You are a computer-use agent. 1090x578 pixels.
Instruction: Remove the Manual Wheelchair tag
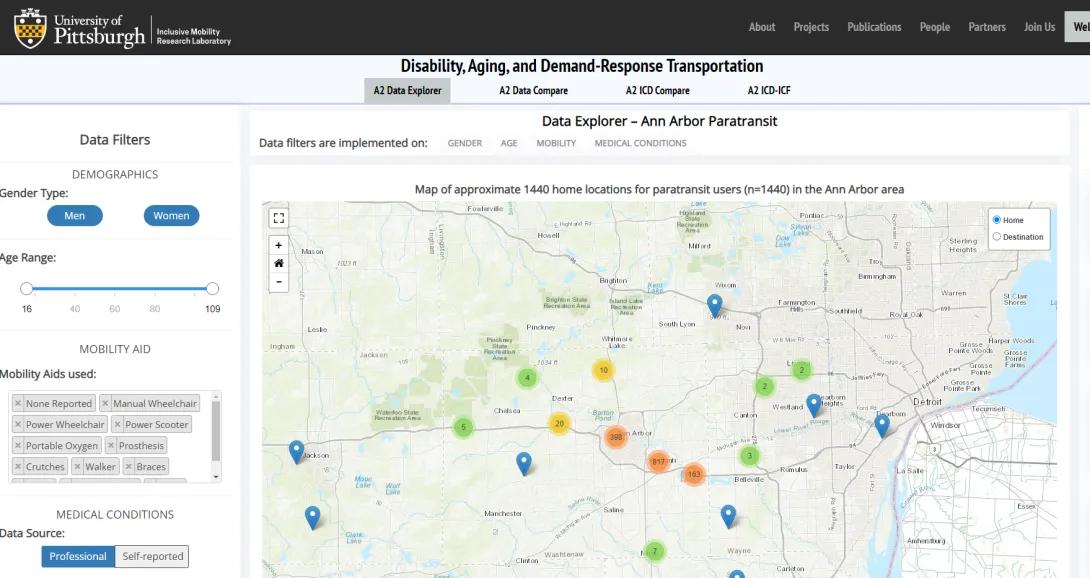pyautogui.click(x=105, y=403)
